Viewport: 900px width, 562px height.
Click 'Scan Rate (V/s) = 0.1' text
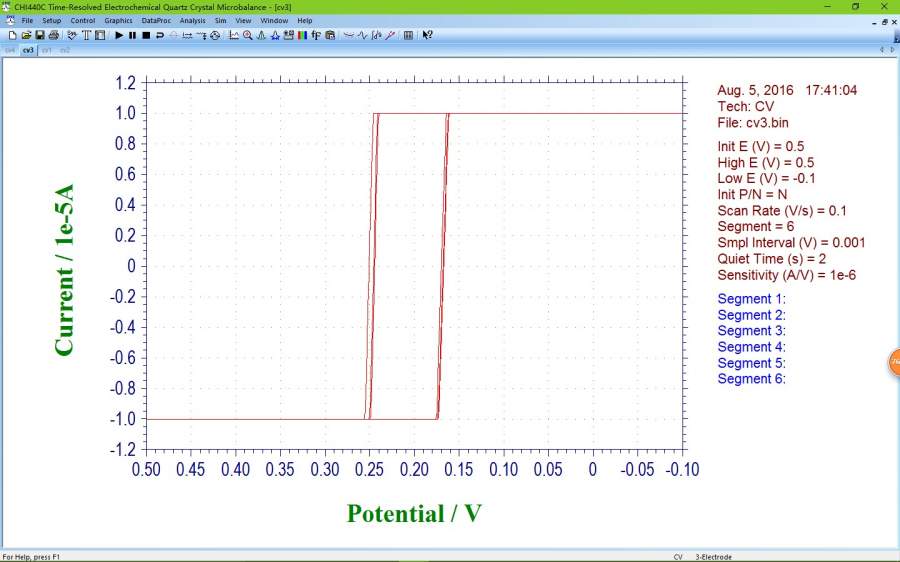coord(782,211)
